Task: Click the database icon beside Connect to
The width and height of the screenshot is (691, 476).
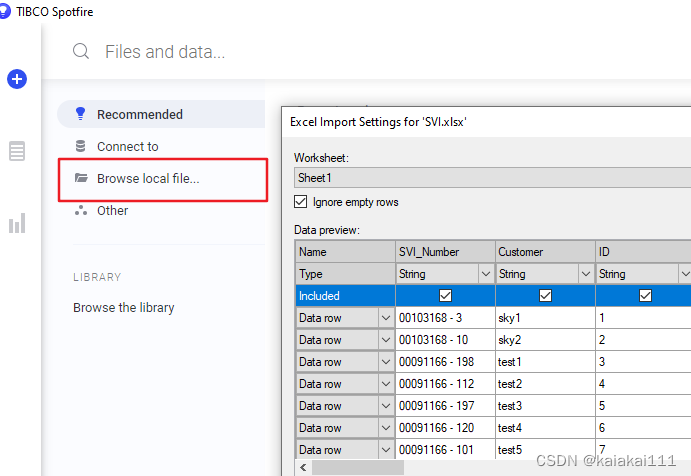Action: coord(80,146)
